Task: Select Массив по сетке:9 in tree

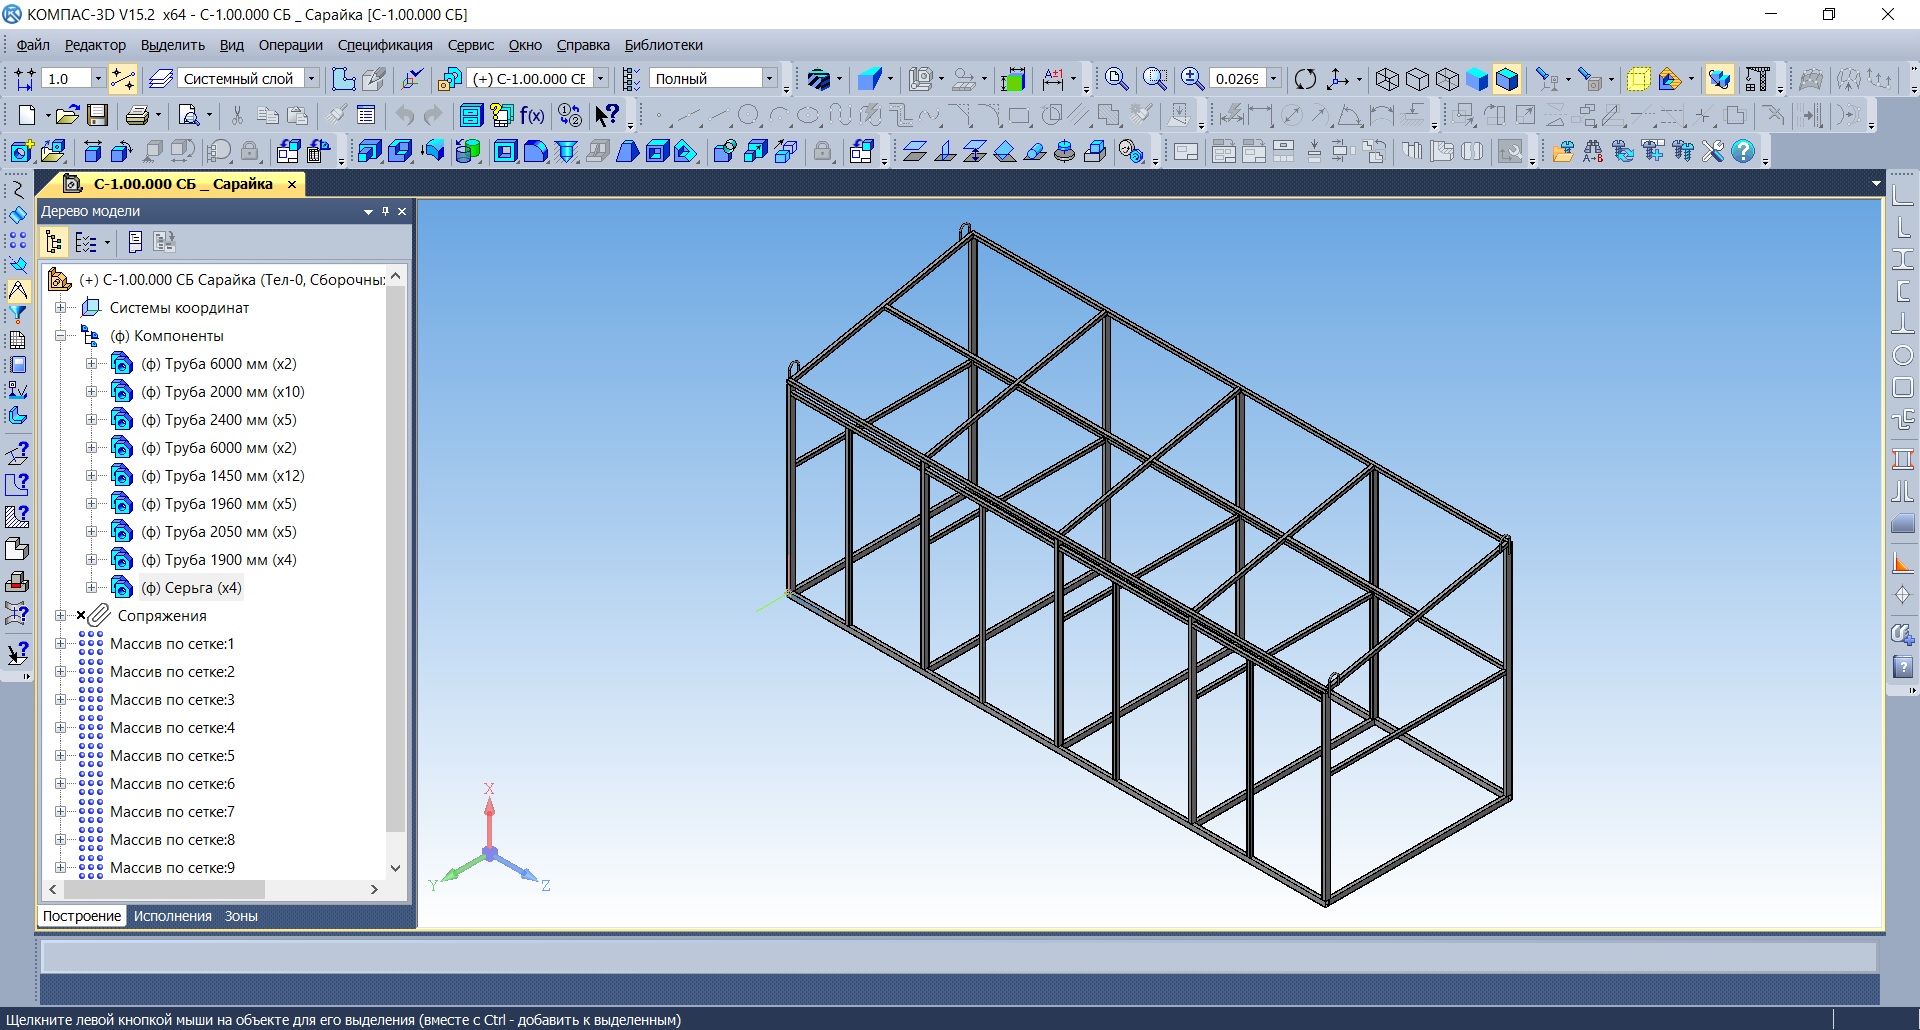Action: coord(172,868)
